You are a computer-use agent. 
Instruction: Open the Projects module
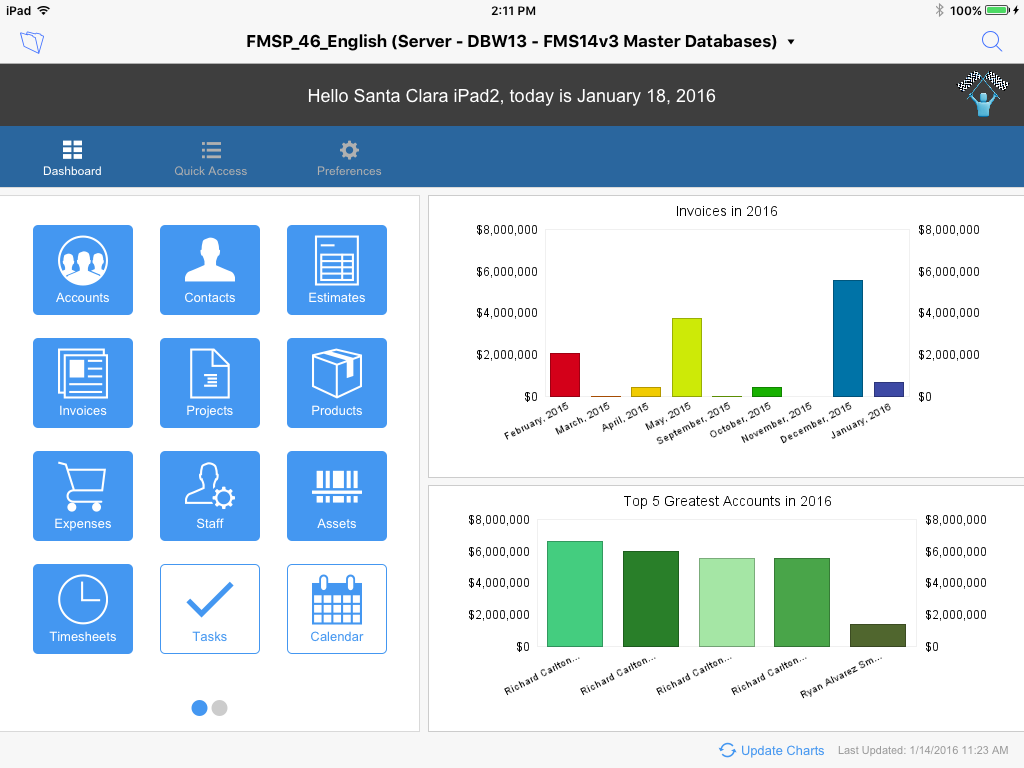(x=210, y=383)
